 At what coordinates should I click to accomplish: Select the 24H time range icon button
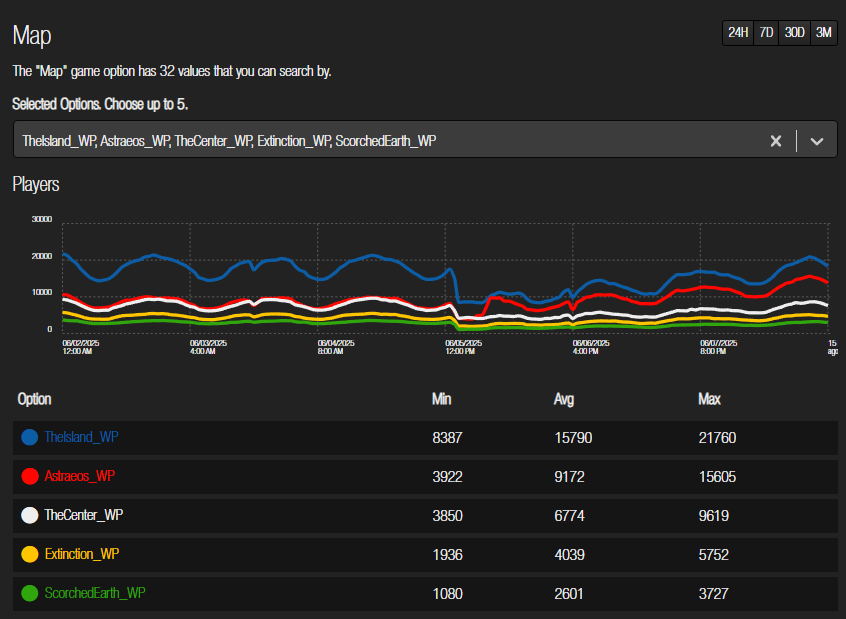pos(737,32)
